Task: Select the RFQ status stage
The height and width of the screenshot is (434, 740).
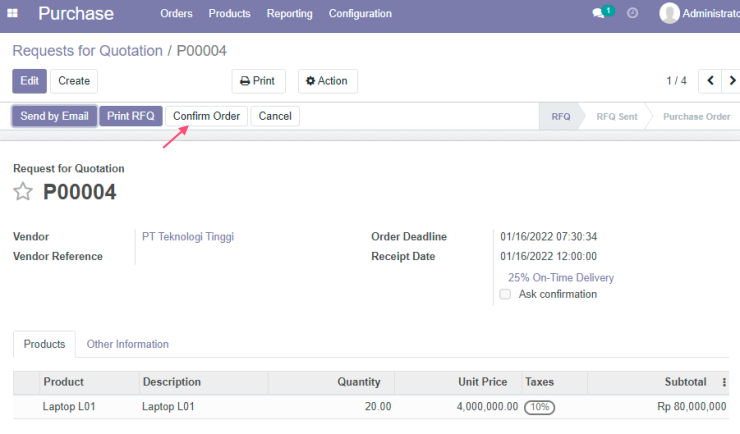Action: coord(561,117)
